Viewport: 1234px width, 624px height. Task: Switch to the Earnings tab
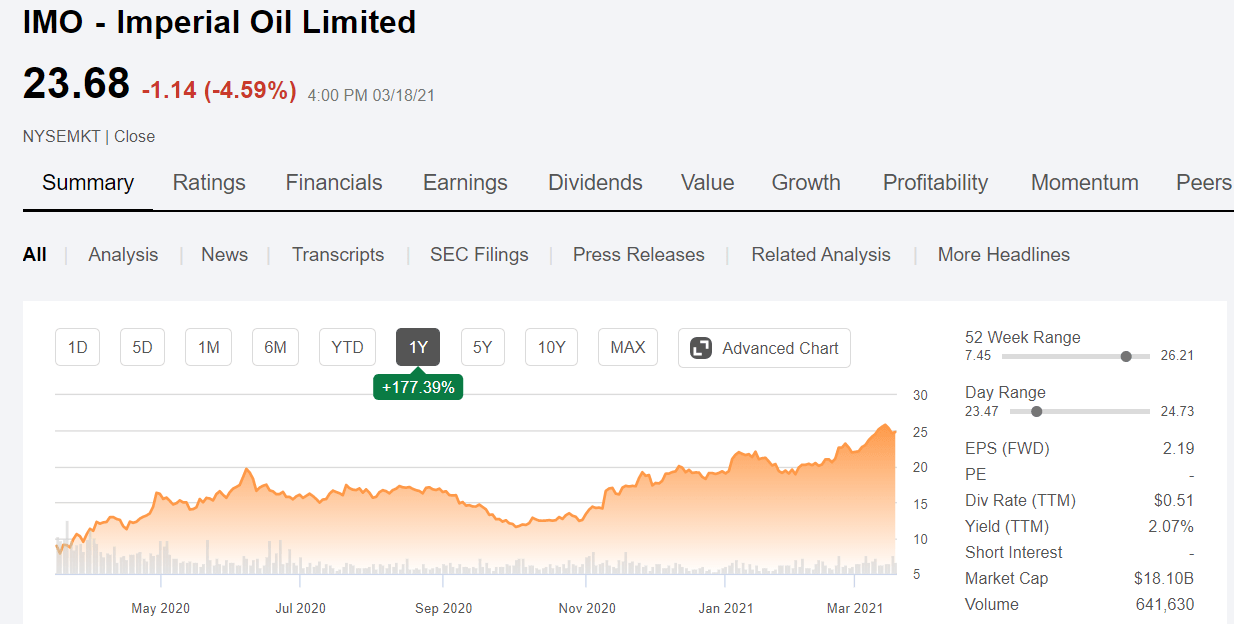[x=465, y=182]
